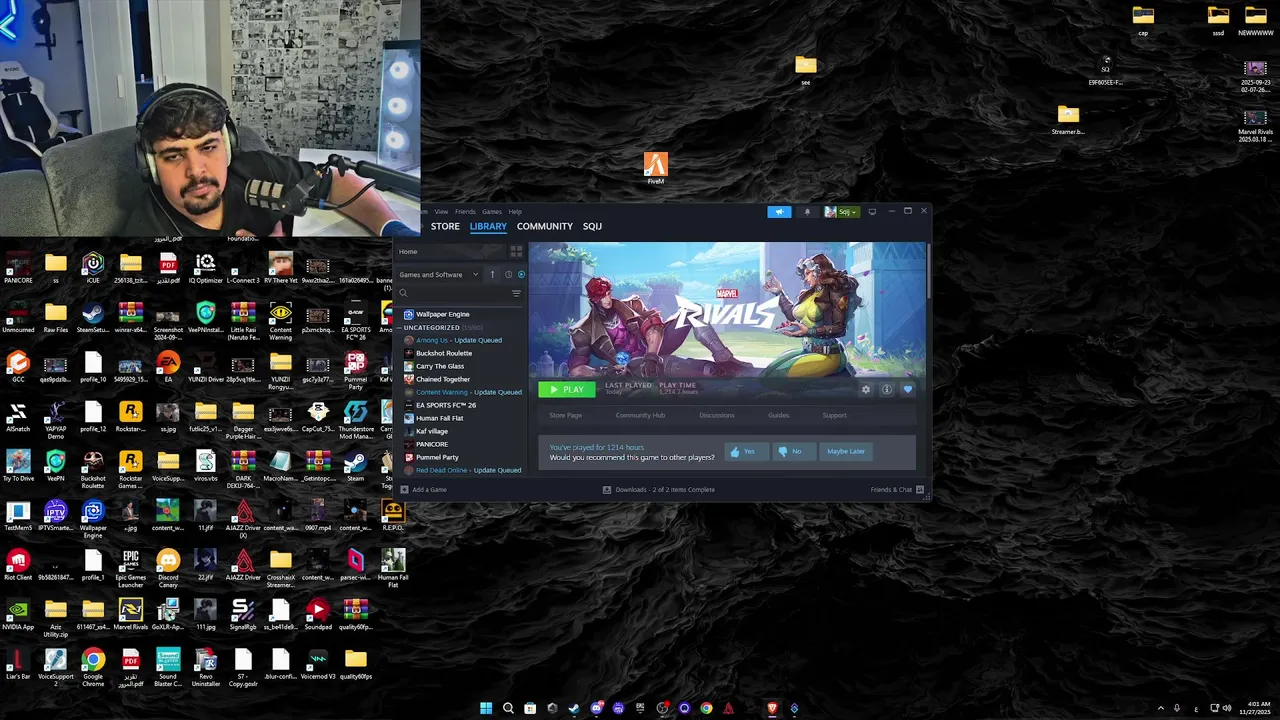The width and height of the screenshot is (1280, 720).
Task: Select the Discord Canary desktop icon
Action: coord(168,567)
